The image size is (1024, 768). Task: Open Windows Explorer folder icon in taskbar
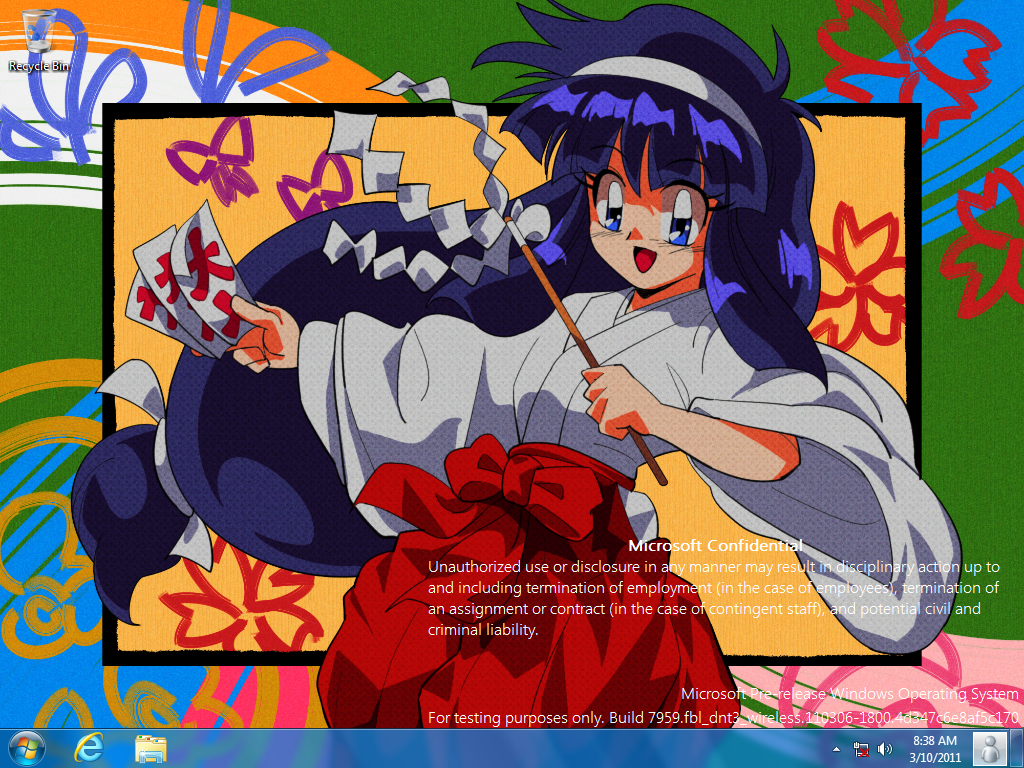pos(151,748)
